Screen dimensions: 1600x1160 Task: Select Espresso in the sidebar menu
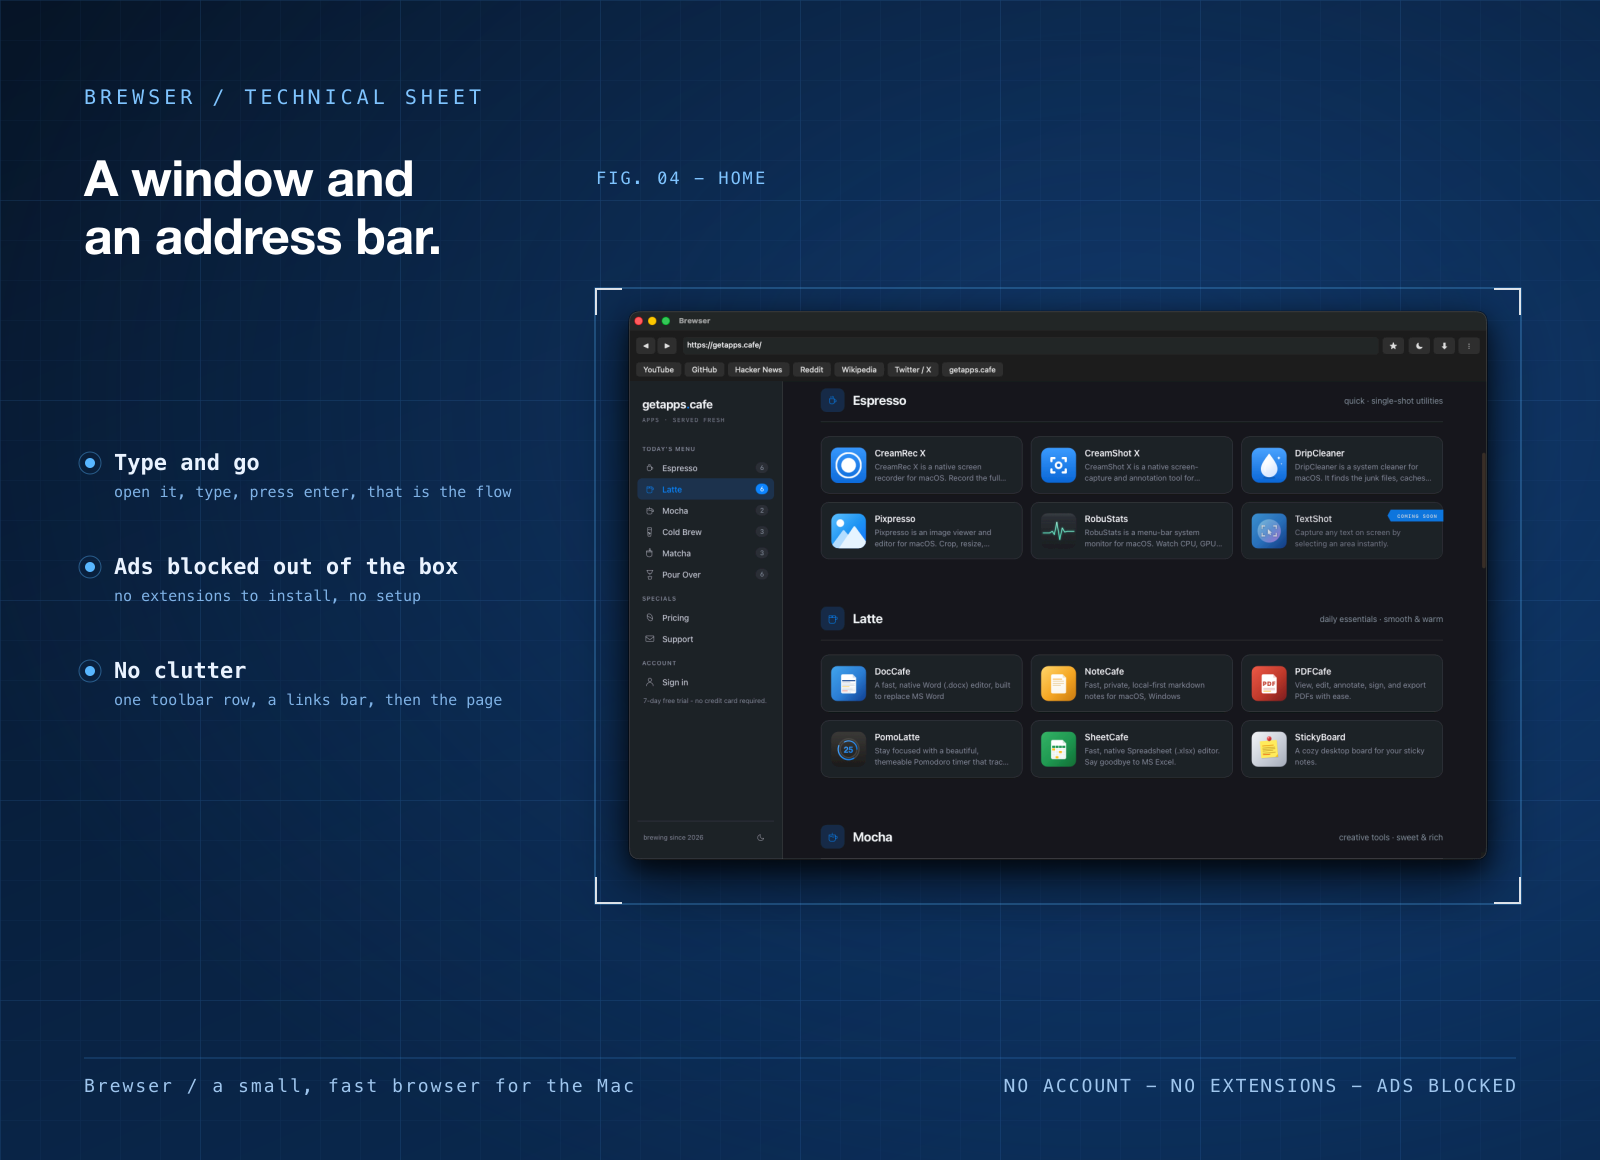click(706, 468)
